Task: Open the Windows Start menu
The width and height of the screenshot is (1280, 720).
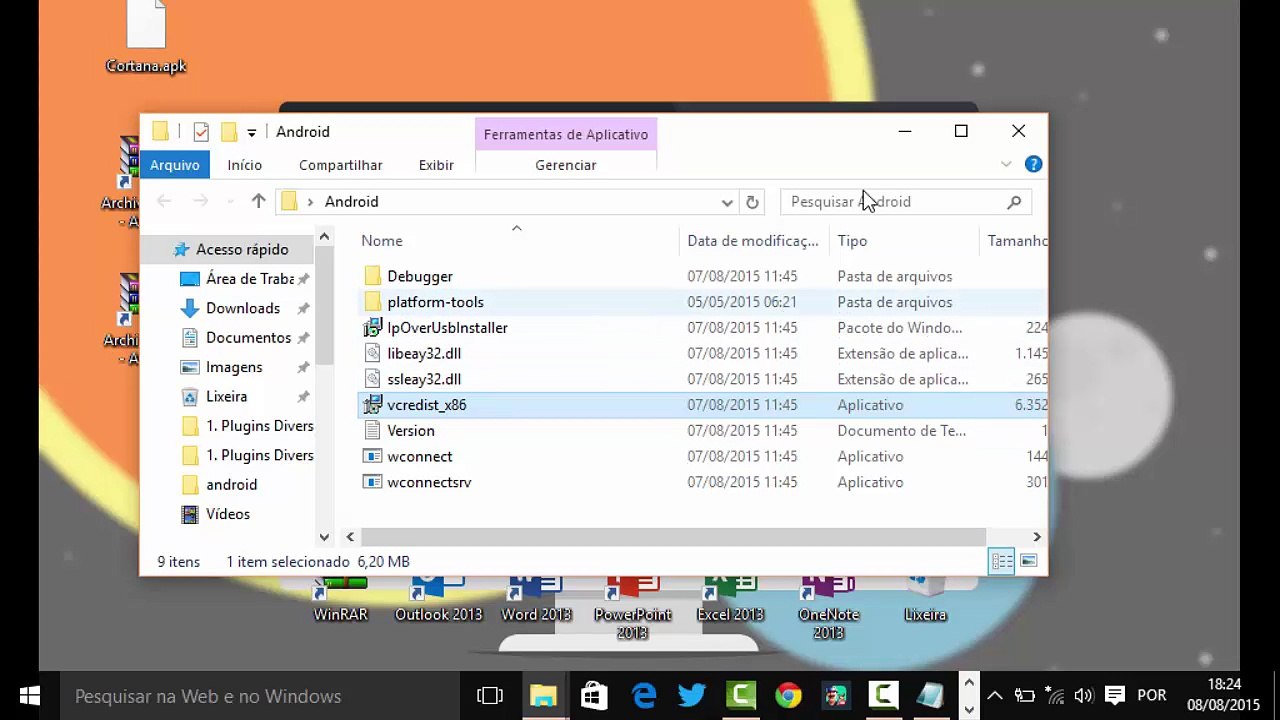Action: coord(29,696)
